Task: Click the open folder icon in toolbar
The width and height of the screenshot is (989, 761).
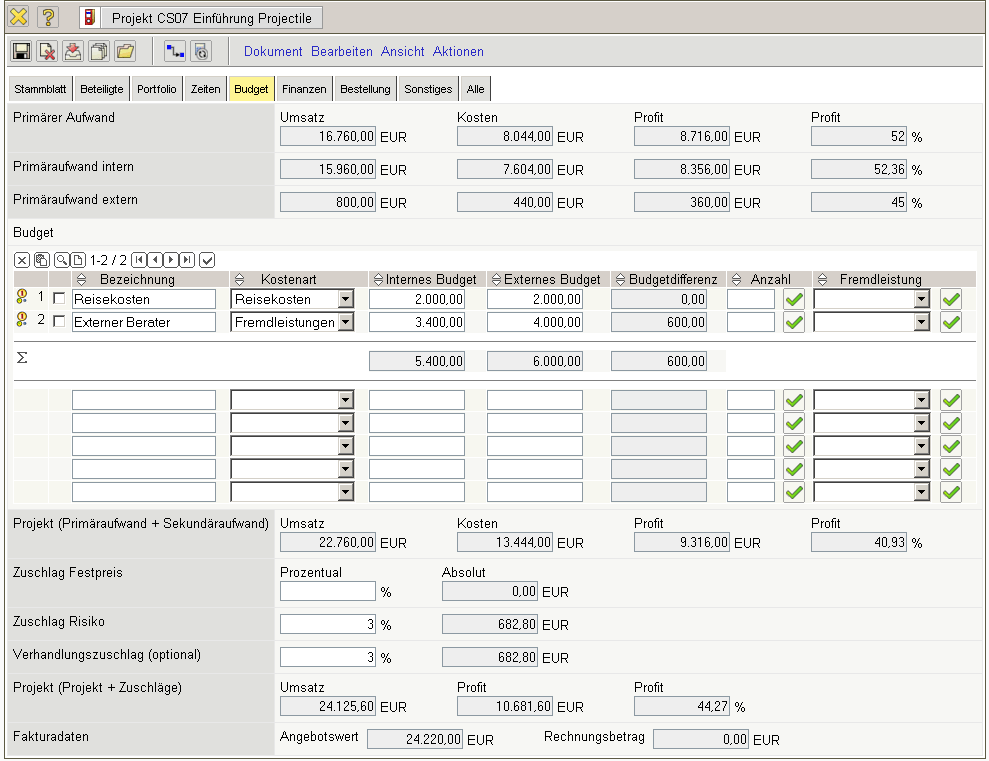Action: point(125,51)
